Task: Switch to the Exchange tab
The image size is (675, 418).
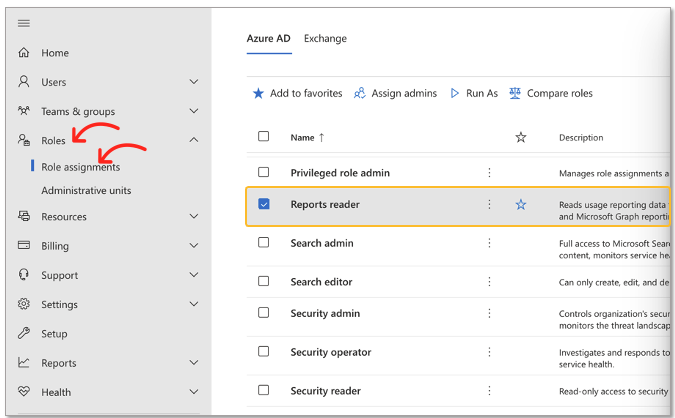Action: coord(325,38)
